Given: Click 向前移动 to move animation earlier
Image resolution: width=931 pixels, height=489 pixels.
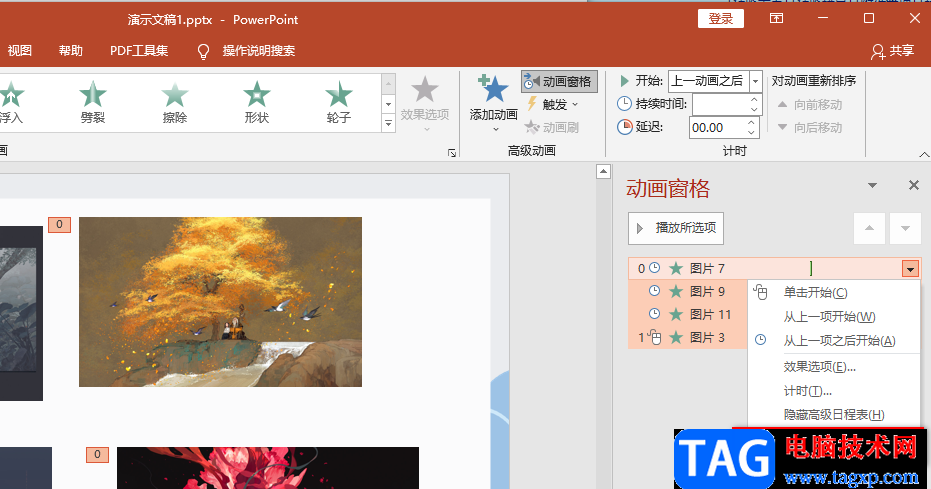Looking at the screenshot, I should [x=810, y=104].
